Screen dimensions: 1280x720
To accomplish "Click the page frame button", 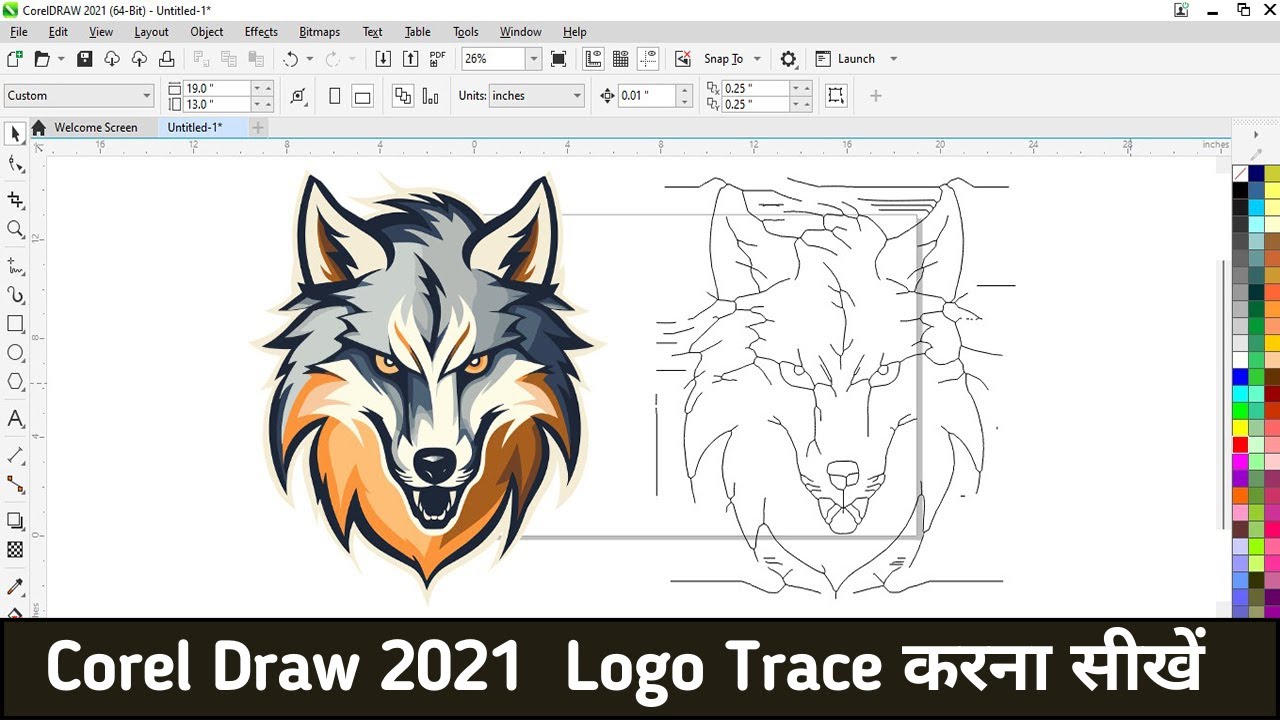I will tap(836, 96).
